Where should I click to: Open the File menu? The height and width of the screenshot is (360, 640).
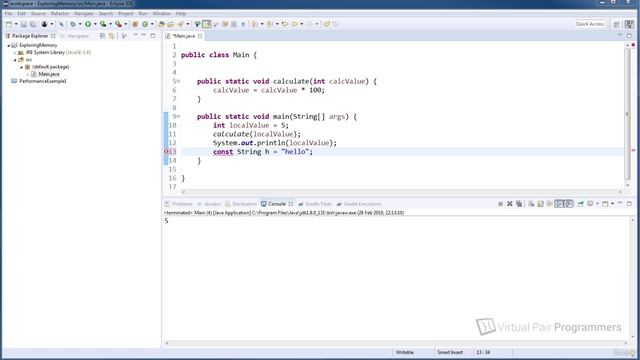pyautogui.click(x=8, y=13)
